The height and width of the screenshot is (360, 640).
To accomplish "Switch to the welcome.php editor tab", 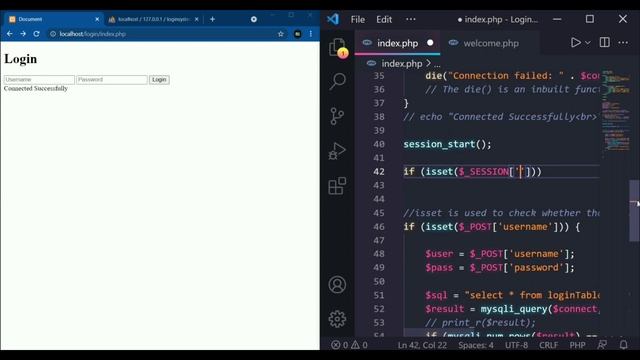I will (x=491, y=43).
